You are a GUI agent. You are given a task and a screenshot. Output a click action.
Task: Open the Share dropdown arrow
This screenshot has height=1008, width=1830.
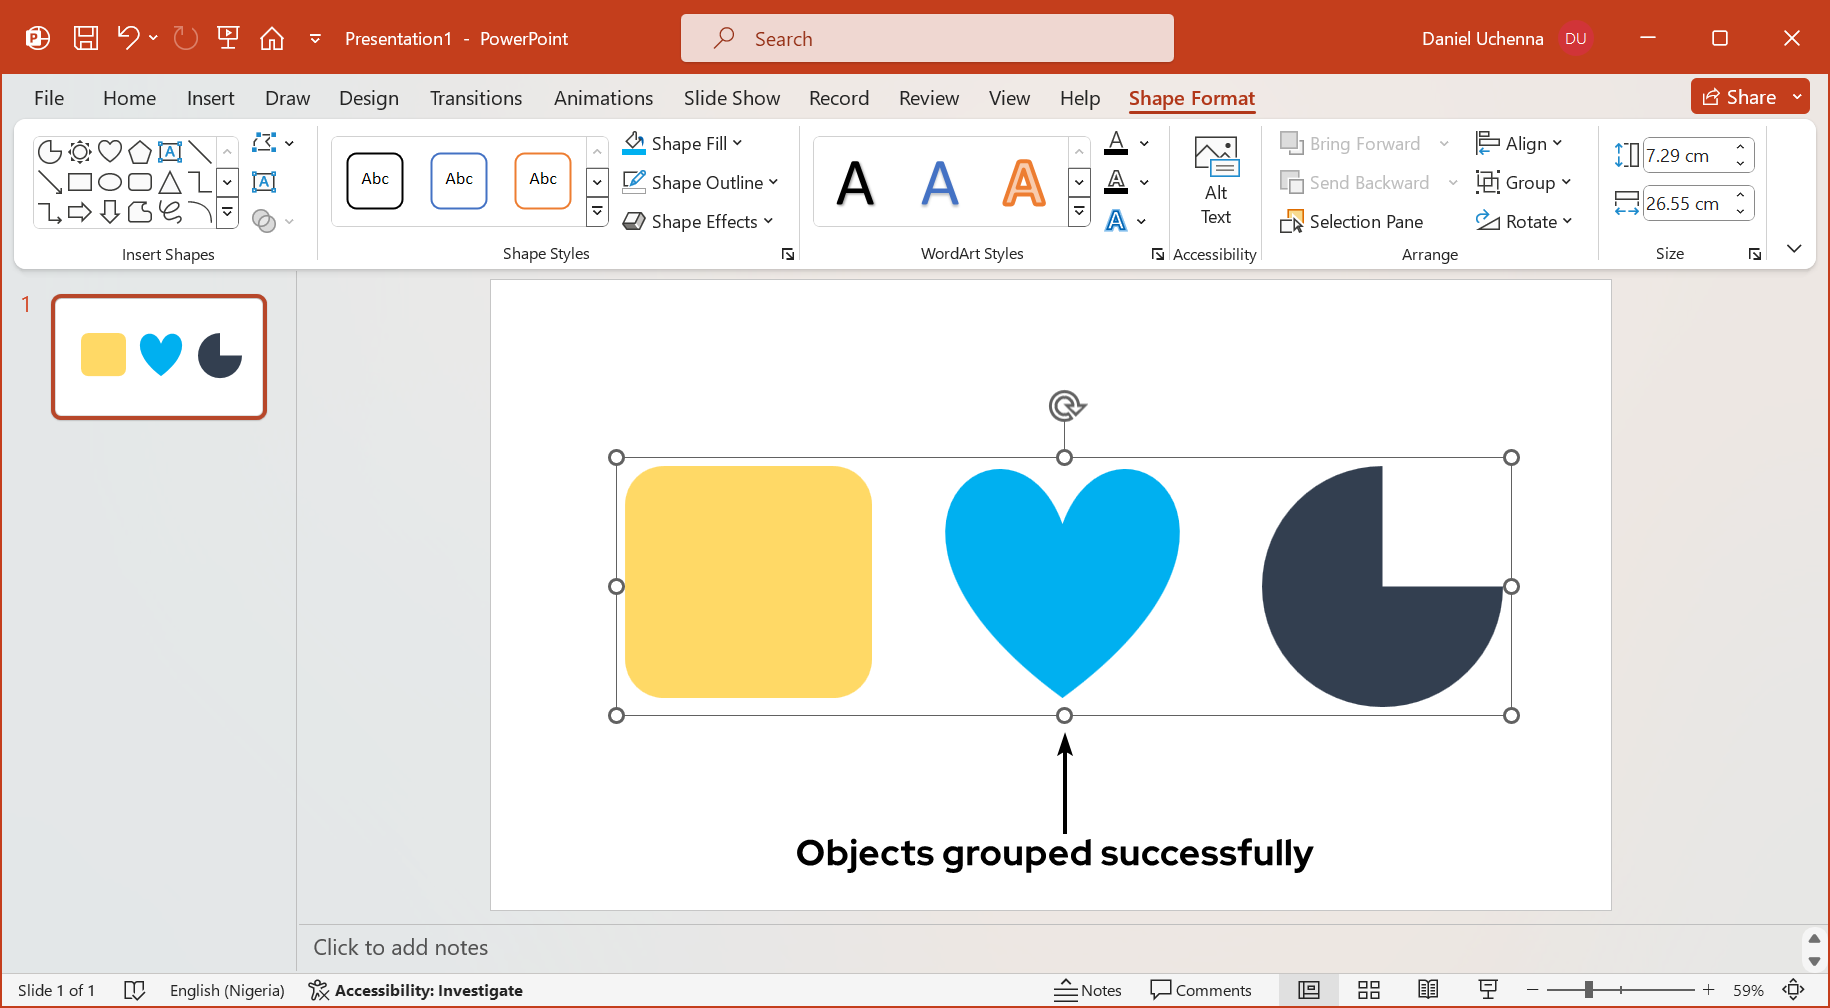pyautogui.click(x=1797, y=96)
